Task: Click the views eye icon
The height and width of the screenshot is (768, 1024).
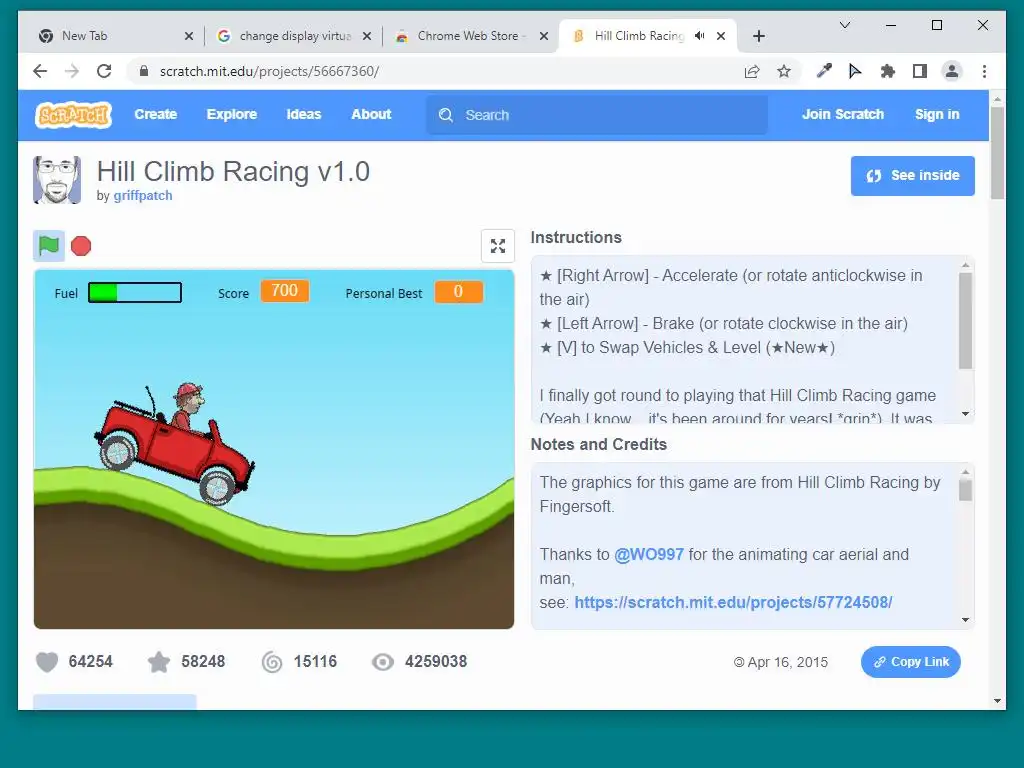Action: [383, 662]
